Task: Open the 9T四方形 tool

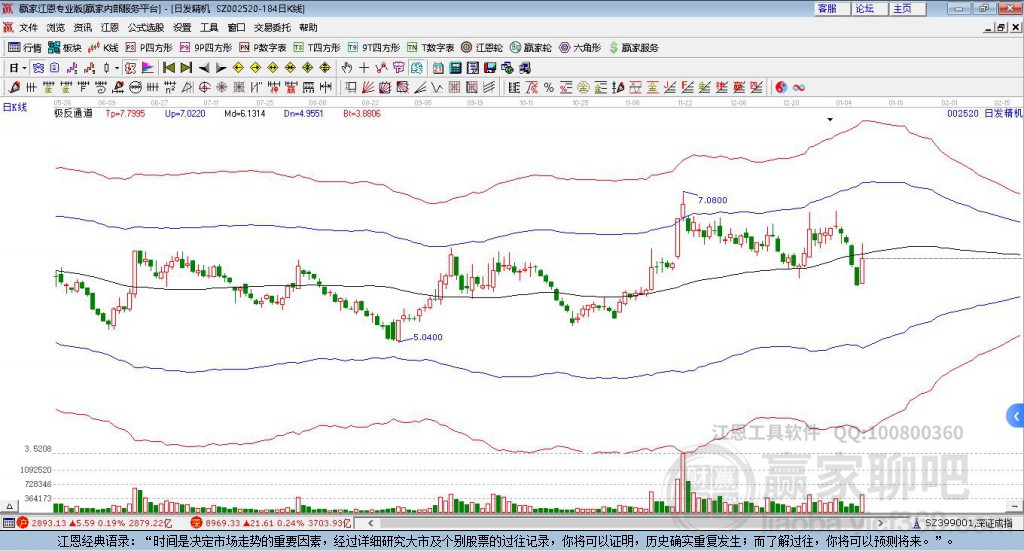Action: pos(374,48)
